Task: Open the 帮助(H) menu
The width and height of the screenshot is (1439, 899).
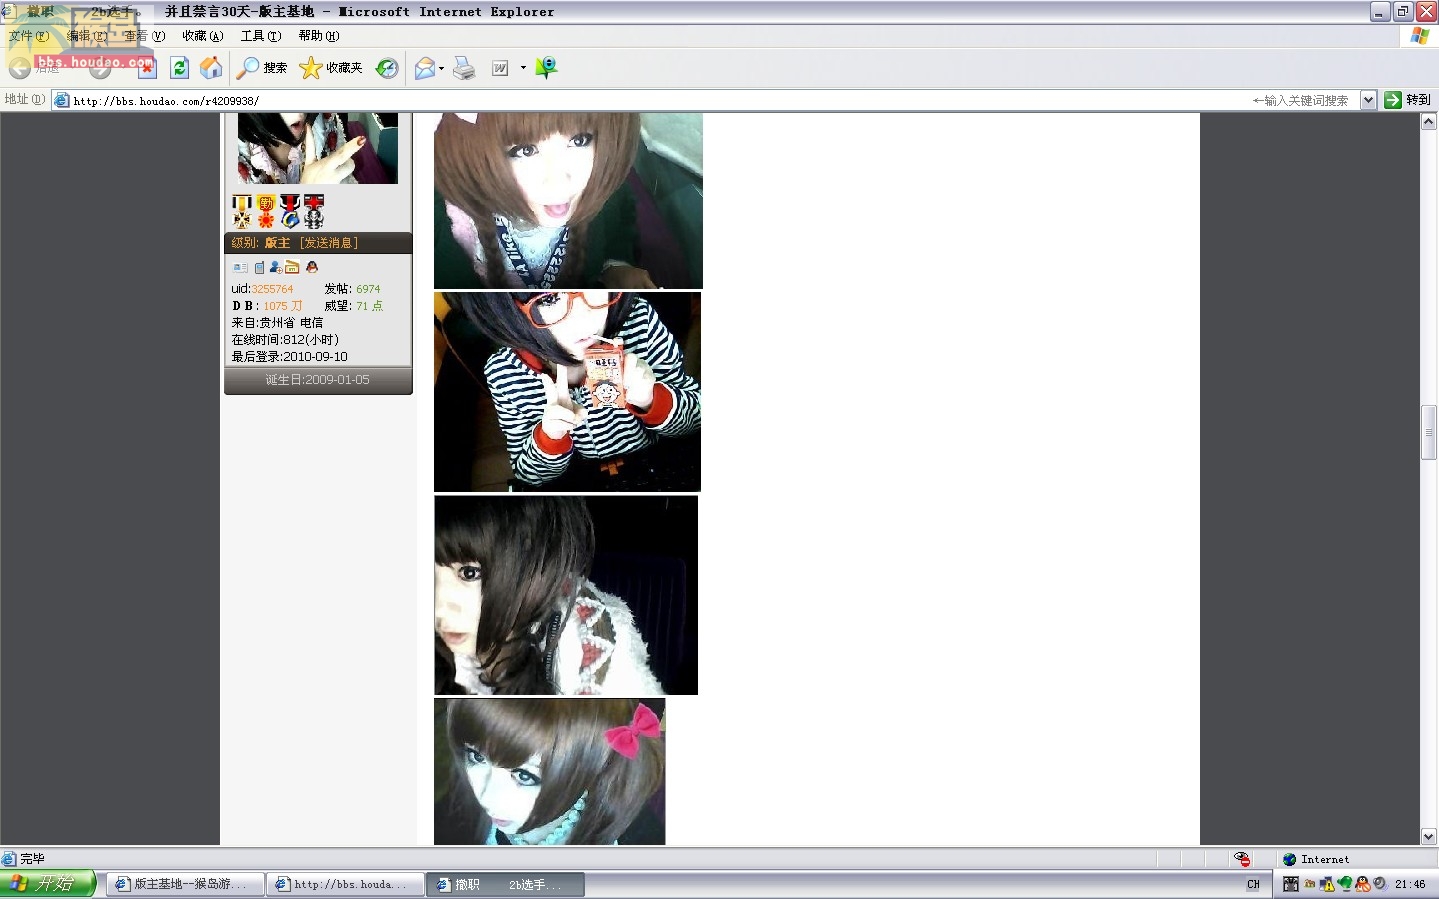Action: [319, 36]
